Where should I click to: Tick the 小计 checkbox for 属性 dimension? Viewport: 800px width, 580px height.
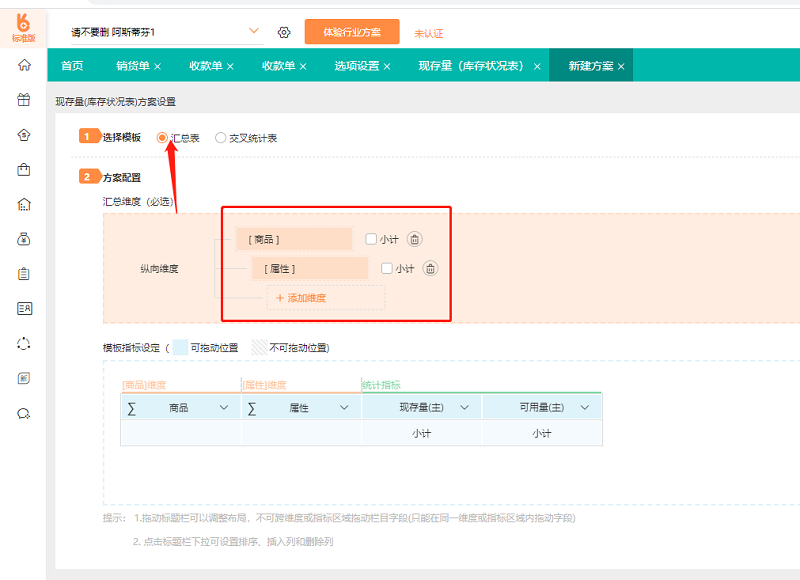point(387,268)
